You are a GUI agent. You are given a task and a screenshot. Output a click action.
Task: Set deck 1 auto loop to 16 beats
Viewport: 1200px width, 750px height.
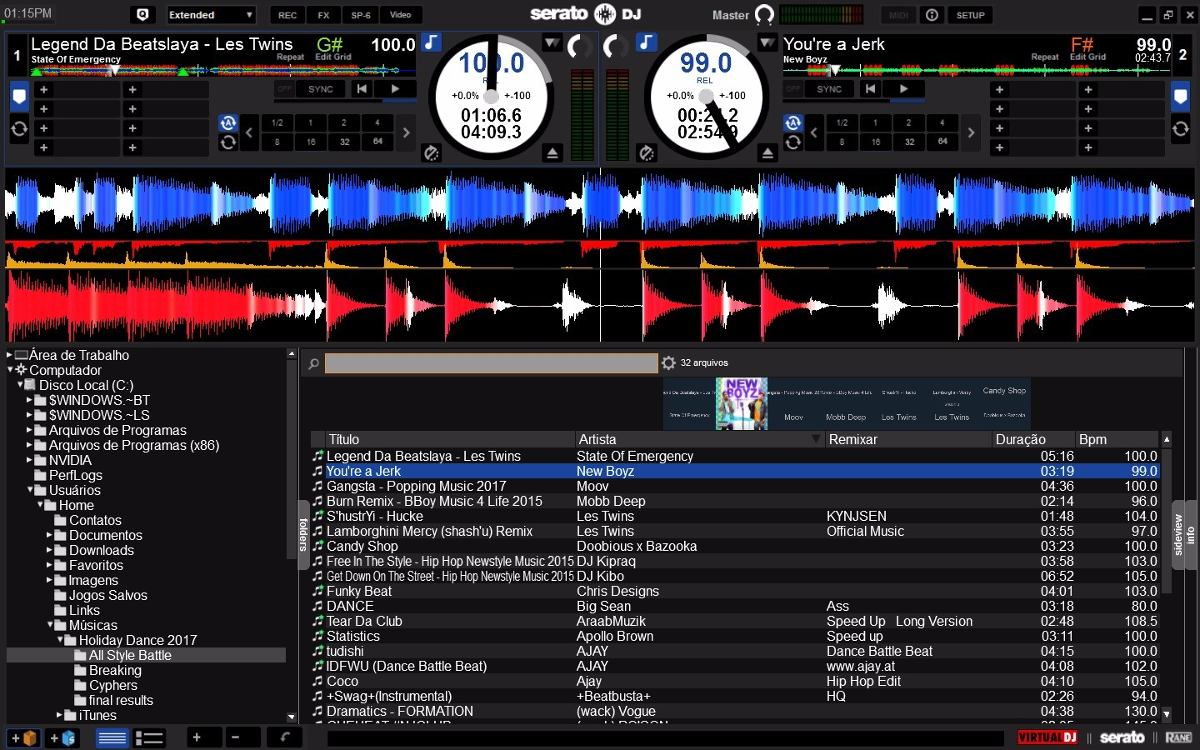pyautogui.click(x=310, y=142)
